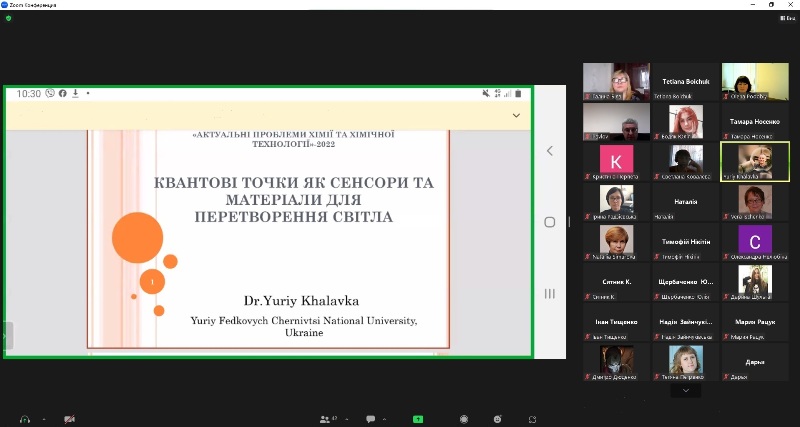Image resolution: width=800 pixels, height=427 pixels.
Task: Select Тимофій Нікітін participant tile
Action: (x=685, y=241)
